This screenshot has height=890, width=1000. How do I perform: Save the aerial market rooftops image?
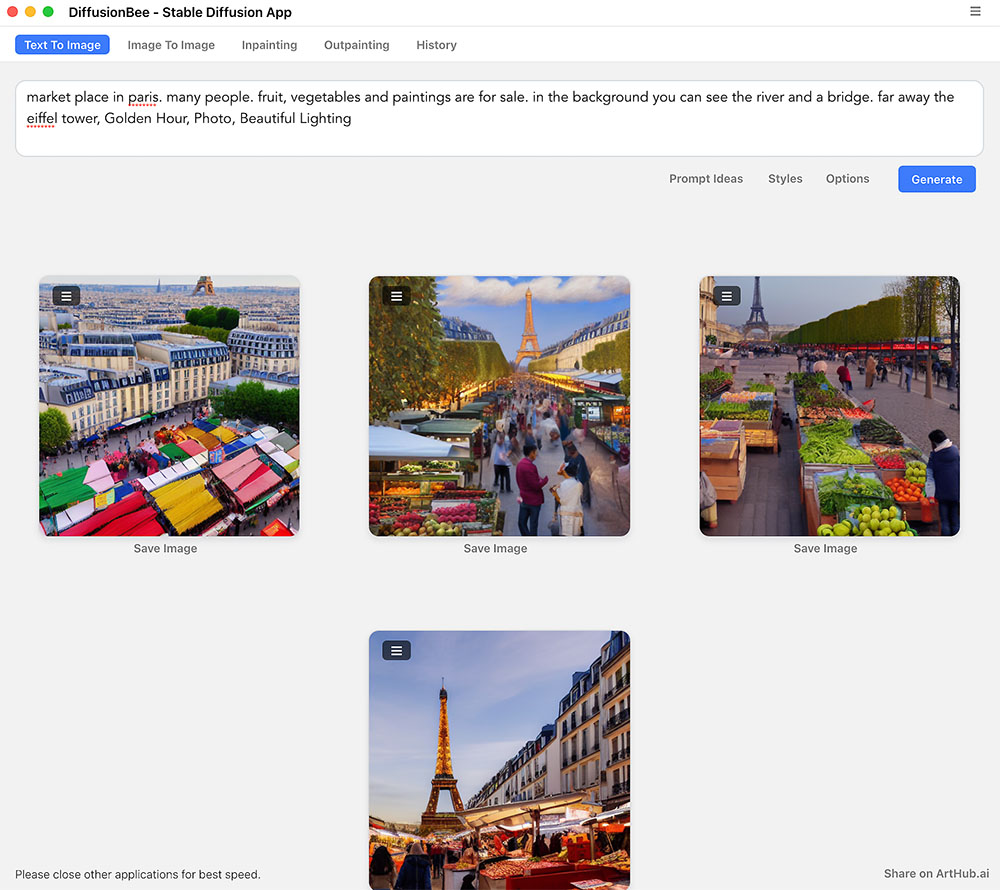(165, 548)
